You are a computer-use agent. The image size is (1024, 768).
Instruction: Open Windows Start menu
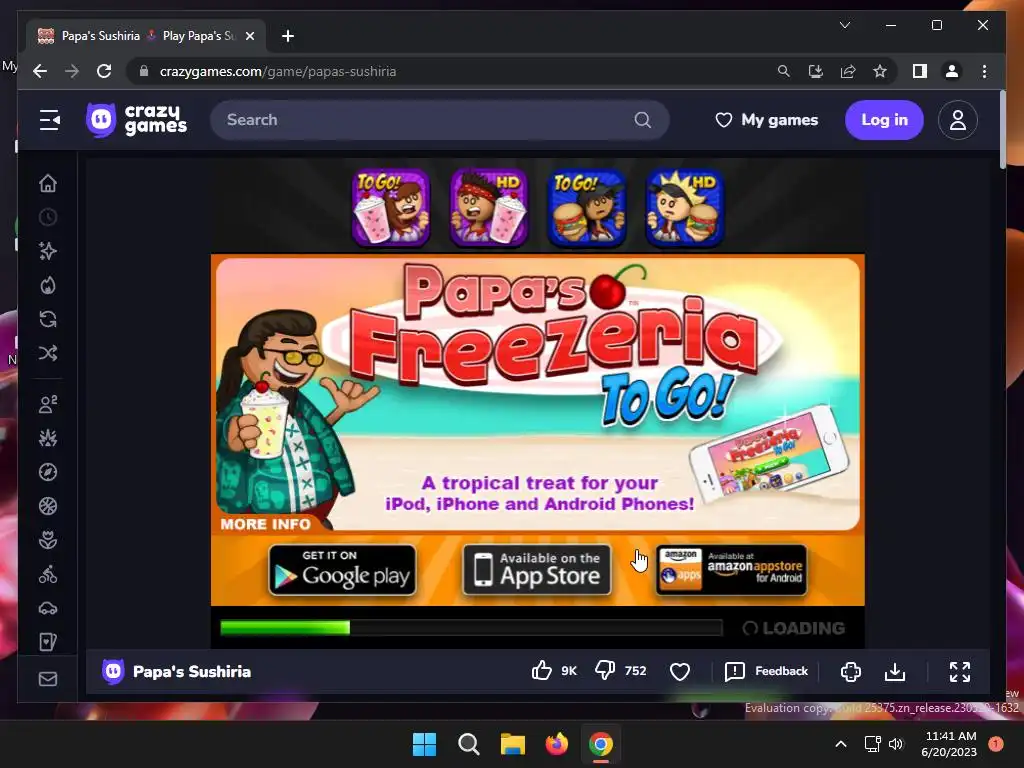424,744
